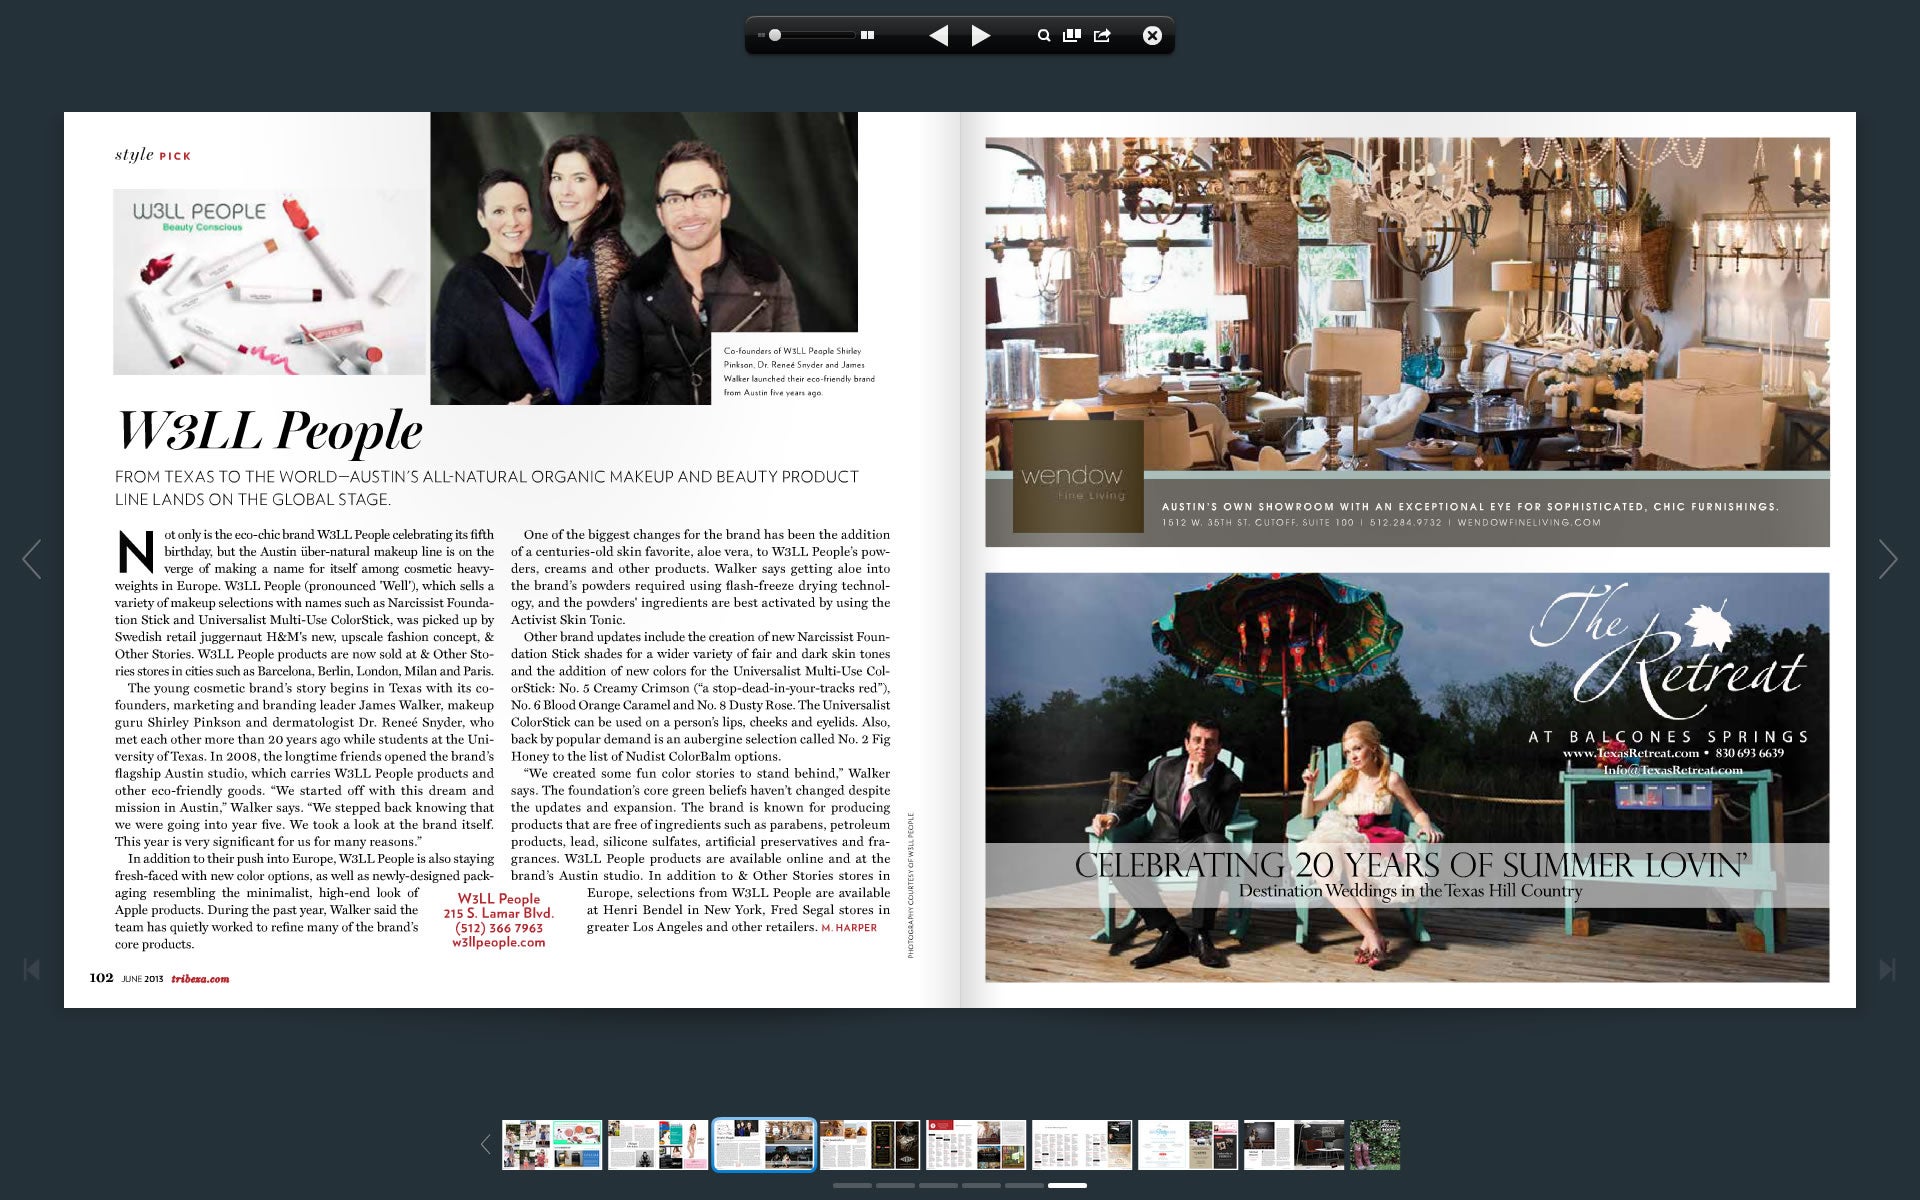Select the active white pagination dash

tap(1067, 1185)
